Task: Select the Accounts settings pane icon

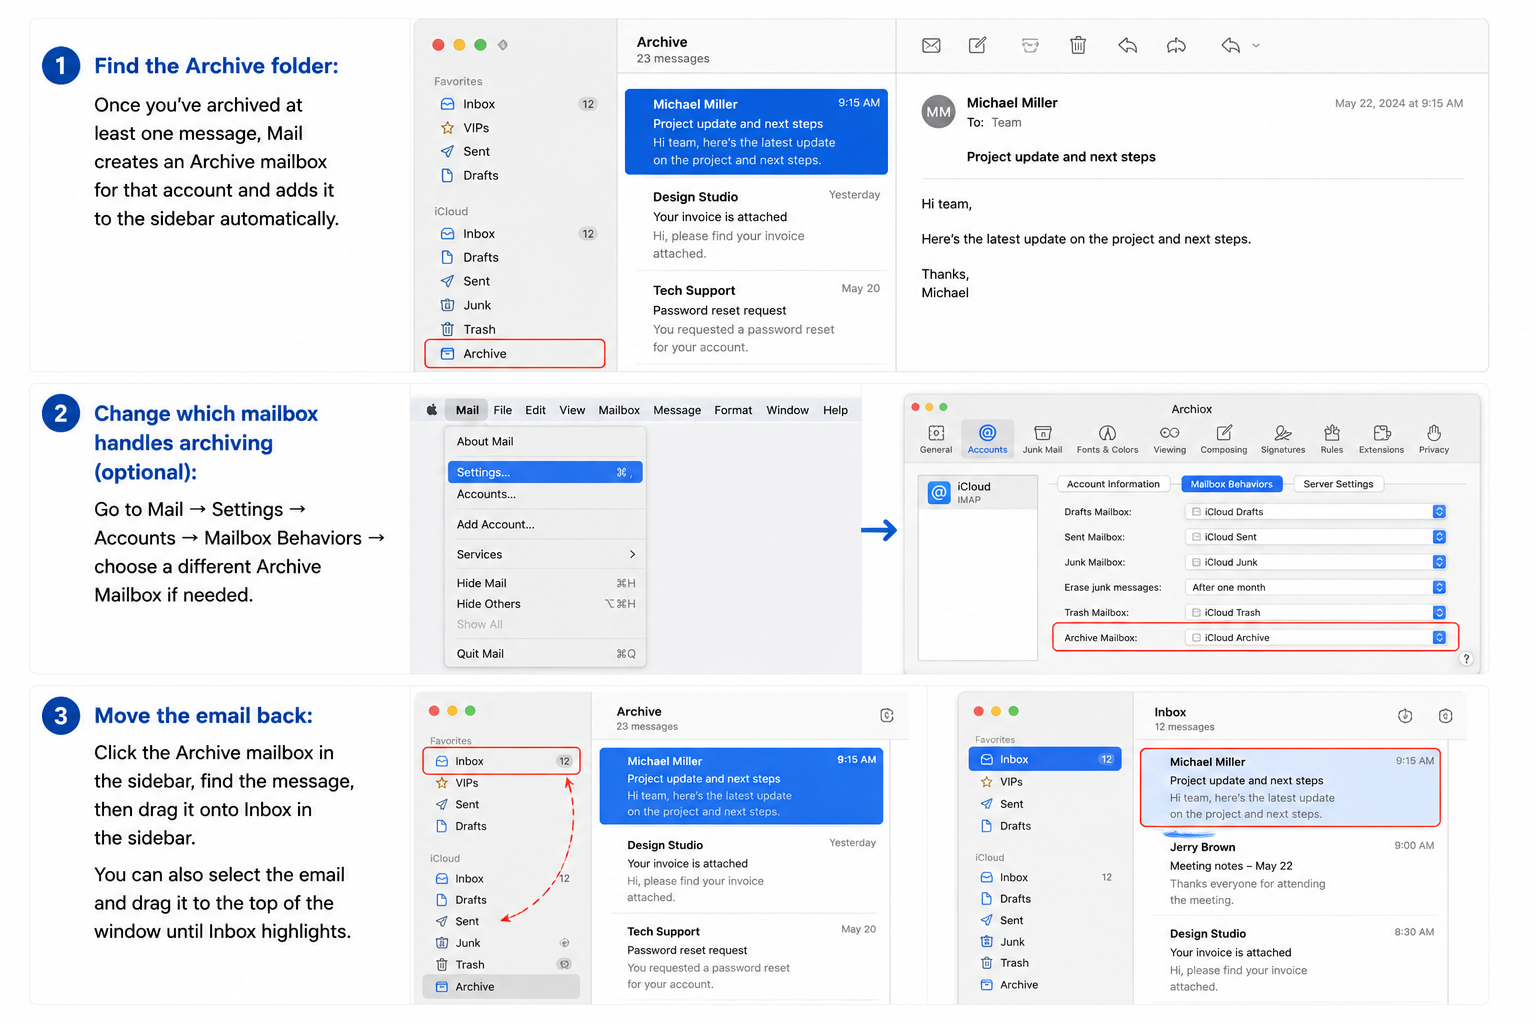Action: point(987,439)
